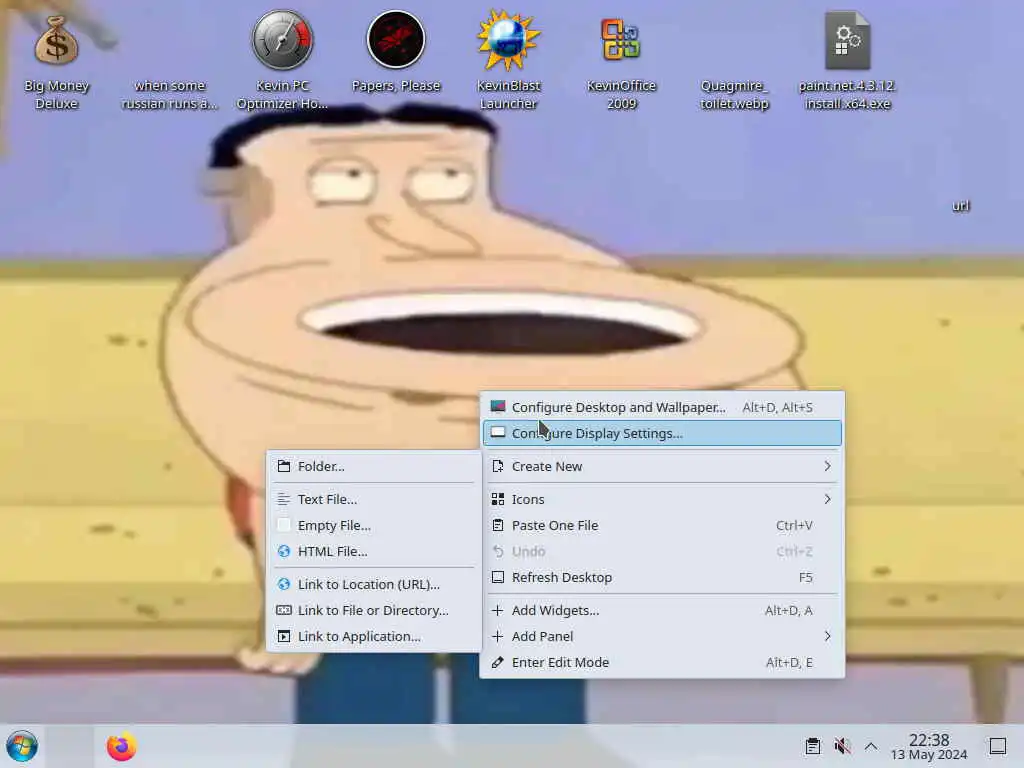Launch Firefox from the taskbar
The width and height of the screenshot is (1024, 768).
[x=121, y=746]
